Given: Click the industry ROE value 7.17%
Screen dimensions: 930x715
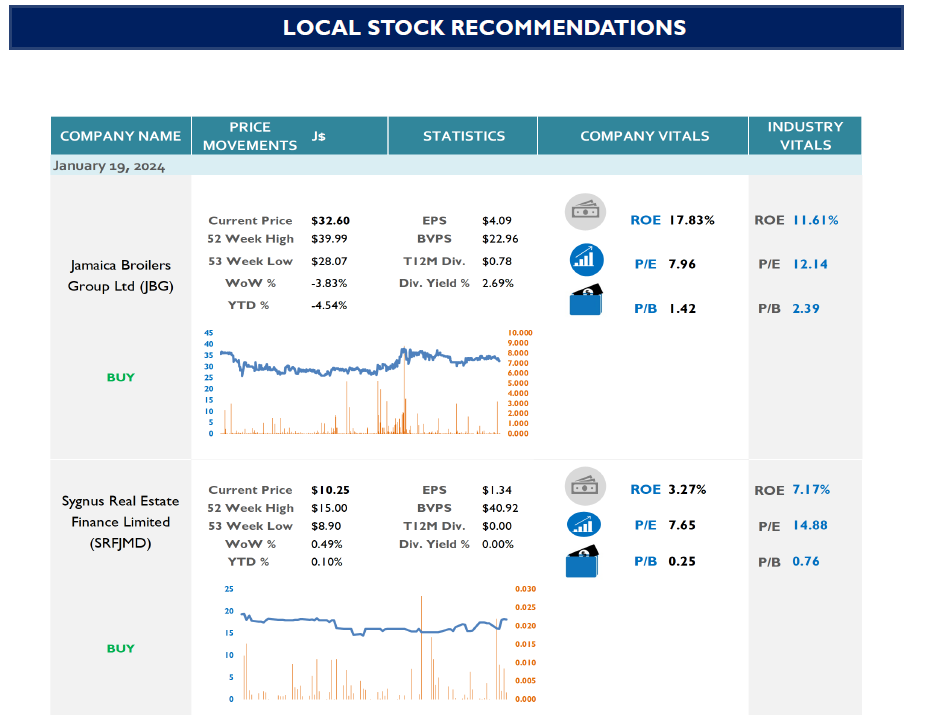Looking at the screenshot, I should coord(811,489).
